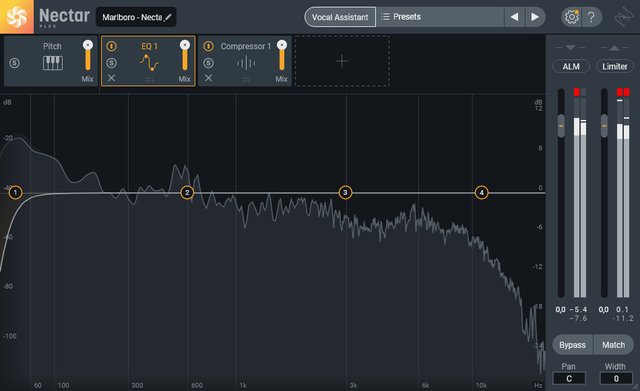Open the help question mark

pos(591,17)
